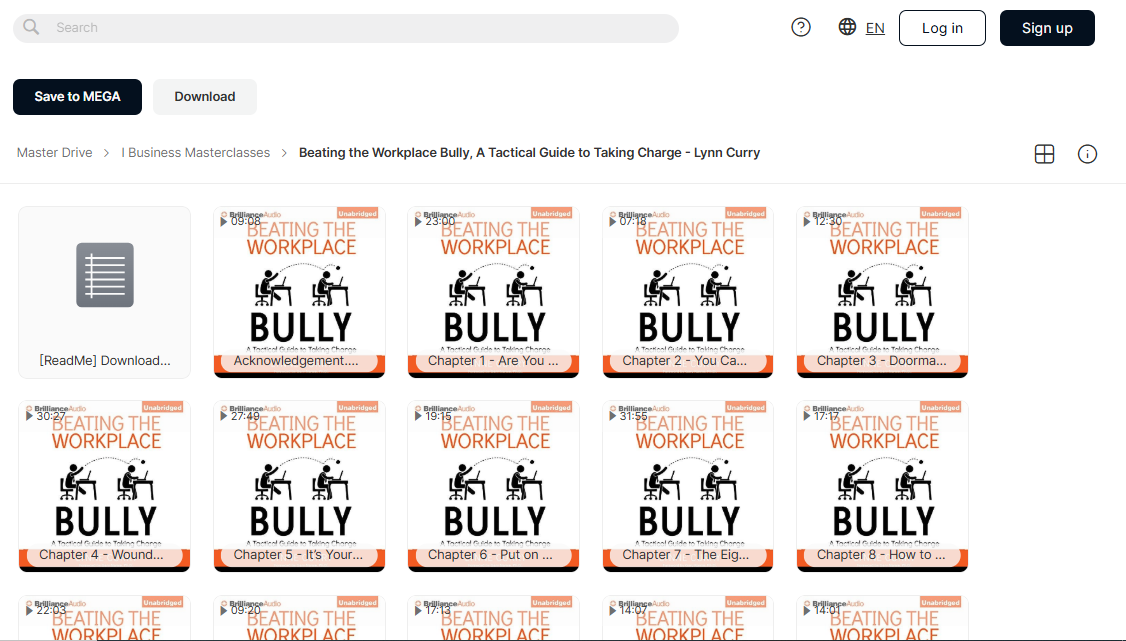Select the [ReadMe] Download... file name
The width and height of the screenshot is (1126, 641).
coord(105,360)
